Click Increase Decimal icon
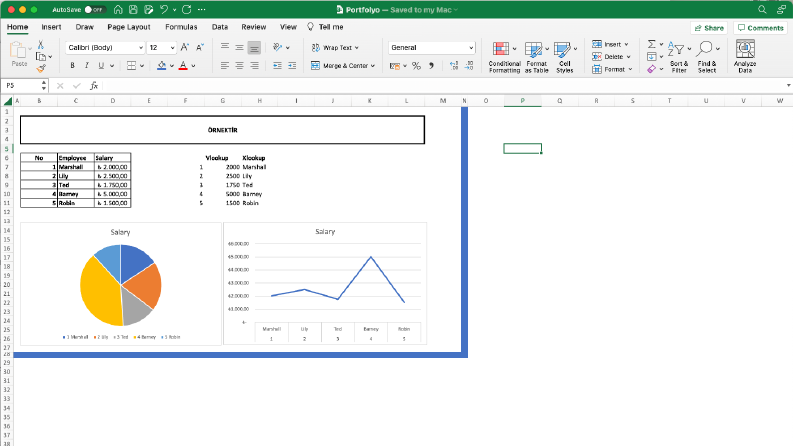793x446 pixels. [454, 66]
